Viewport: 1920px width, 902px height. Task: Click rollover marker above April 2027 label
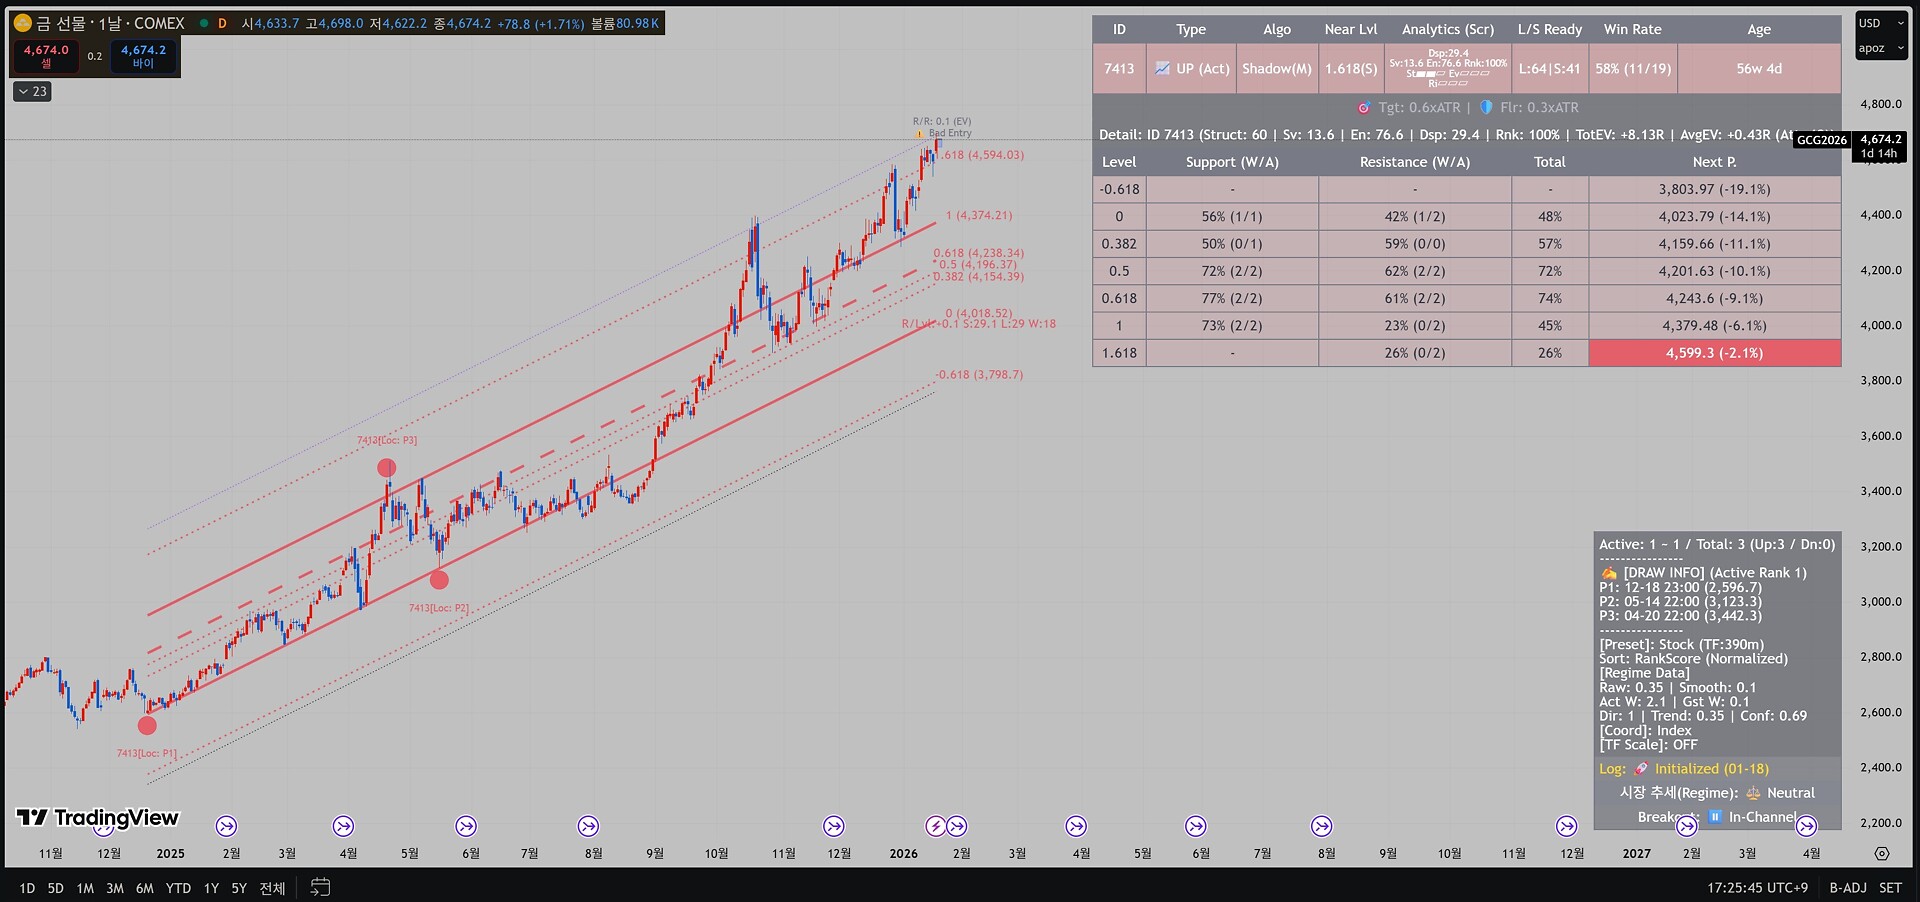[x=1806, y=826]
